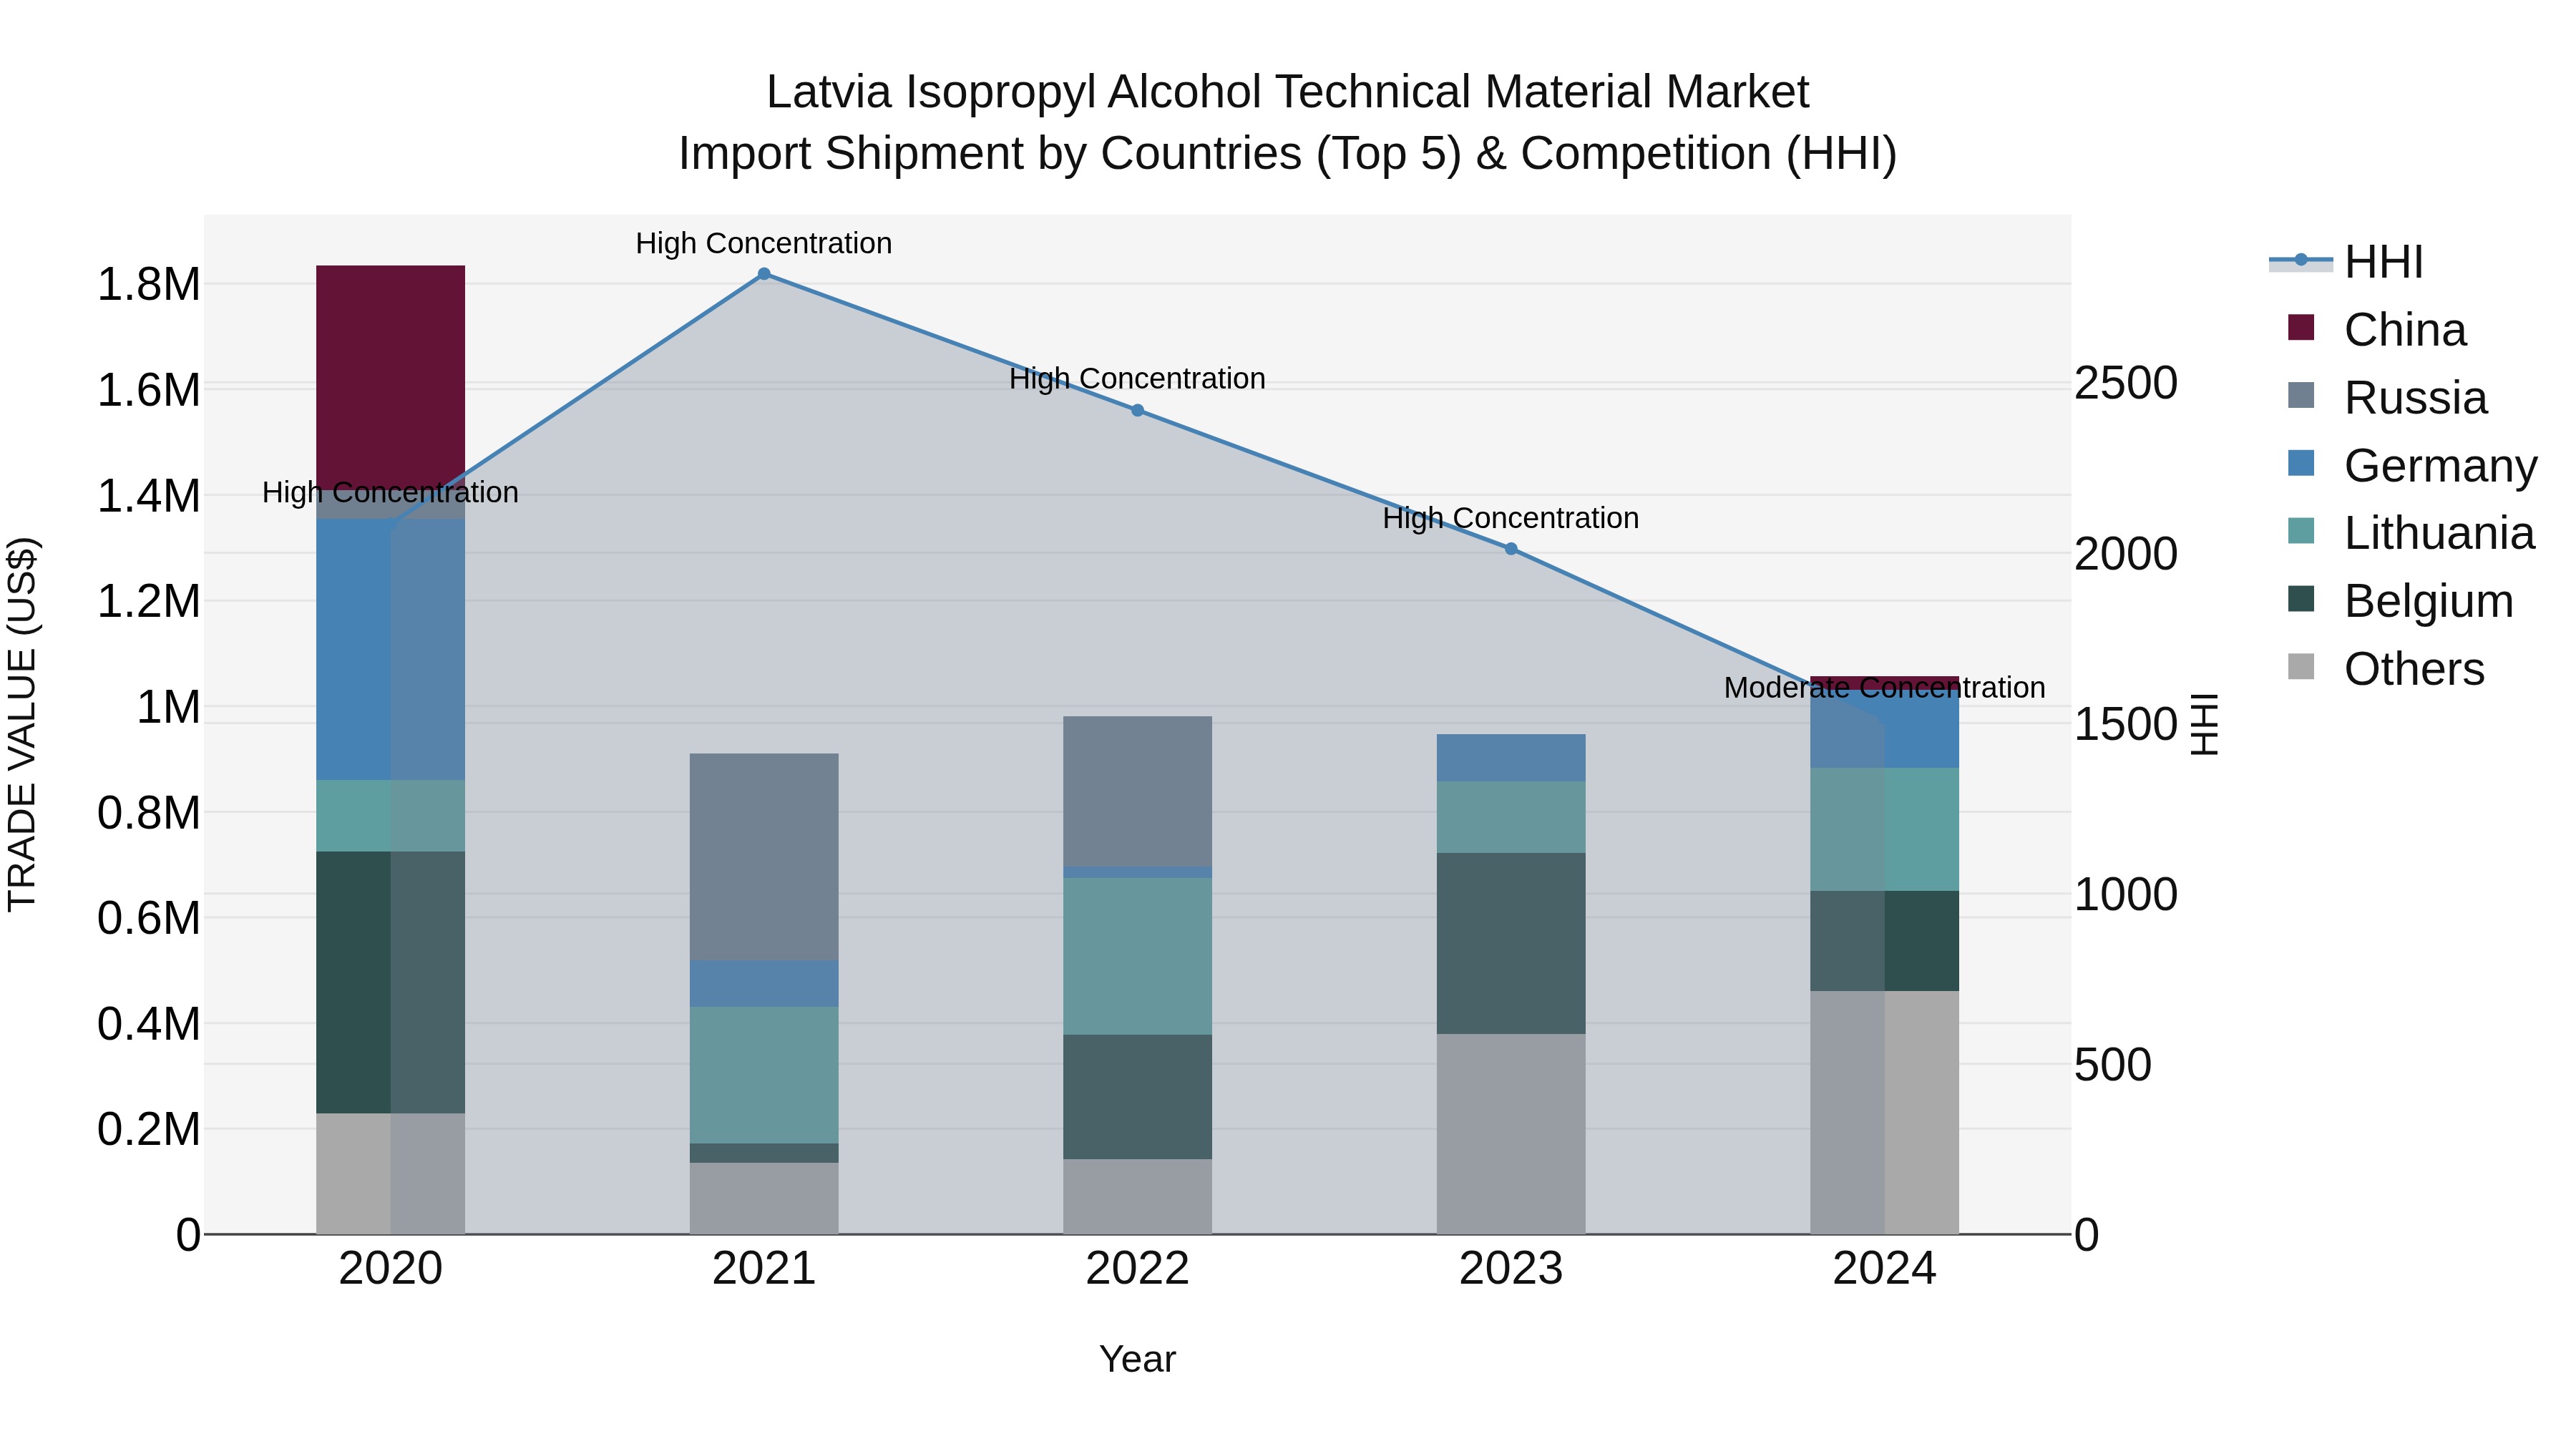
Task: Click the 2020 High Concentration annotation
Action: (x=391, y=492)
